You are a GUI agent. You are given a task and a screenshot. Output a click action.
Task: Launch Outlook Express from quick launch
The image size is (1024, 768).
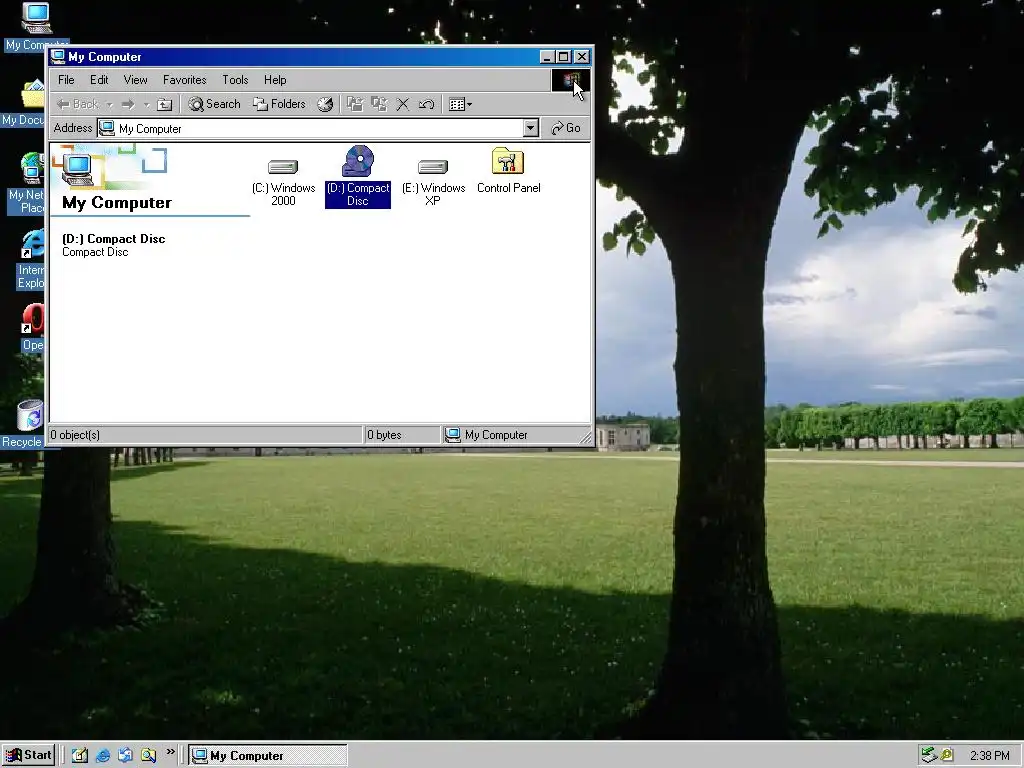point(125,755)
